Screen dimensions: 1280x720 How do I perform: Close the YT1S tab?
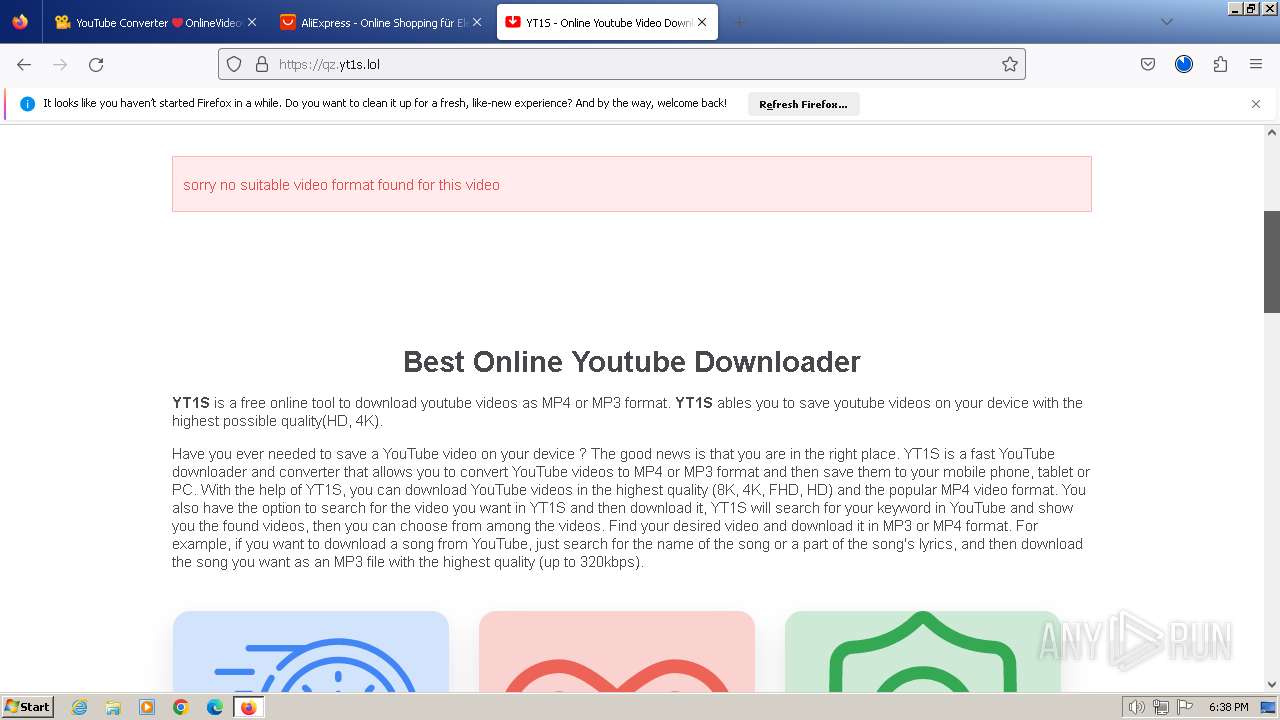click(703, 22)
